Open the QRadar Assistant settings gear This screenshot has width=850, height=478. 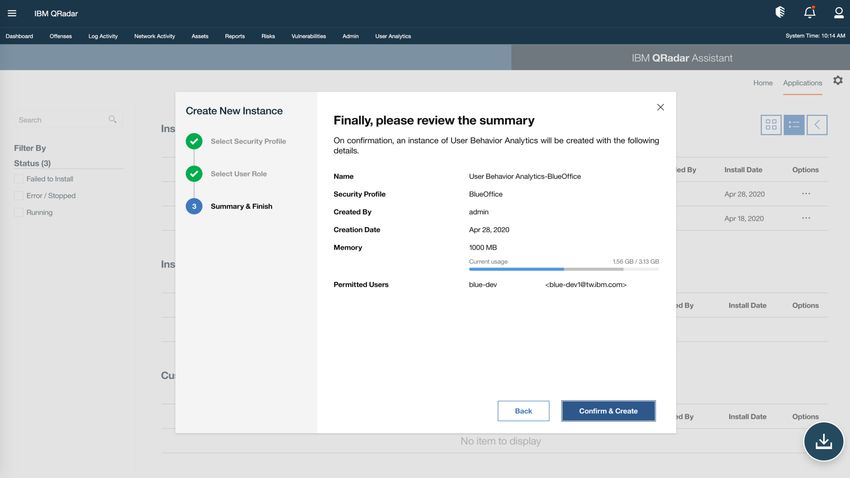point(838,80)
